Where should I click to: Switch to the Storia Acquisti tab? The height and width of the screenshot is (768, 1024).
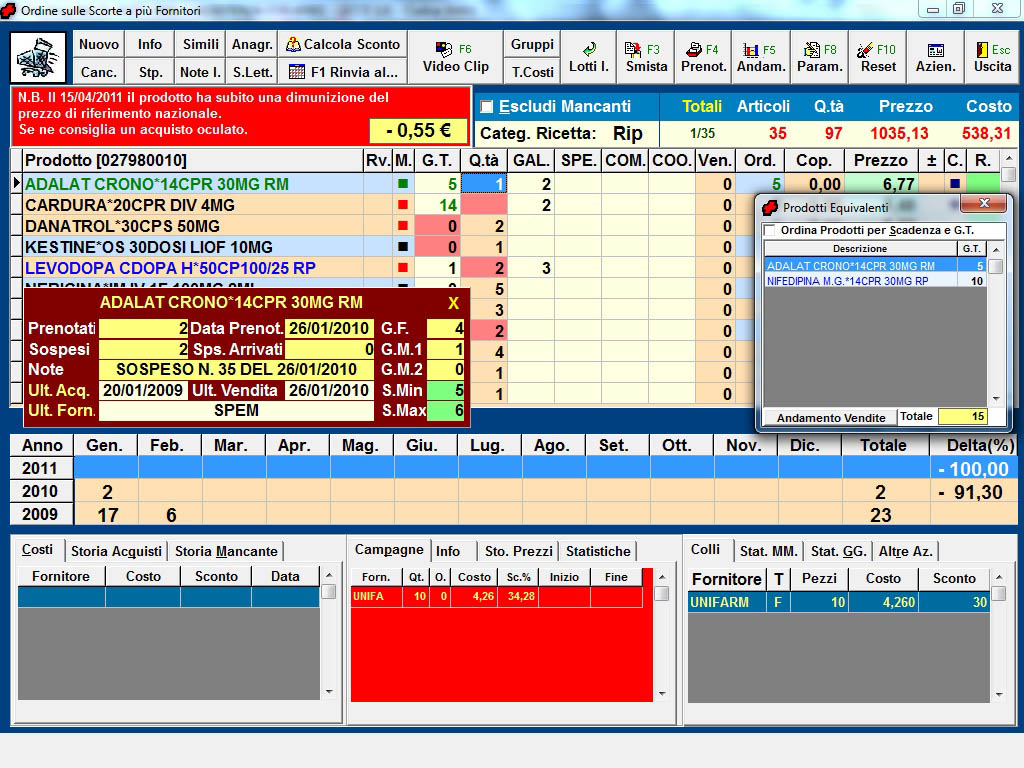pos(116,551)
